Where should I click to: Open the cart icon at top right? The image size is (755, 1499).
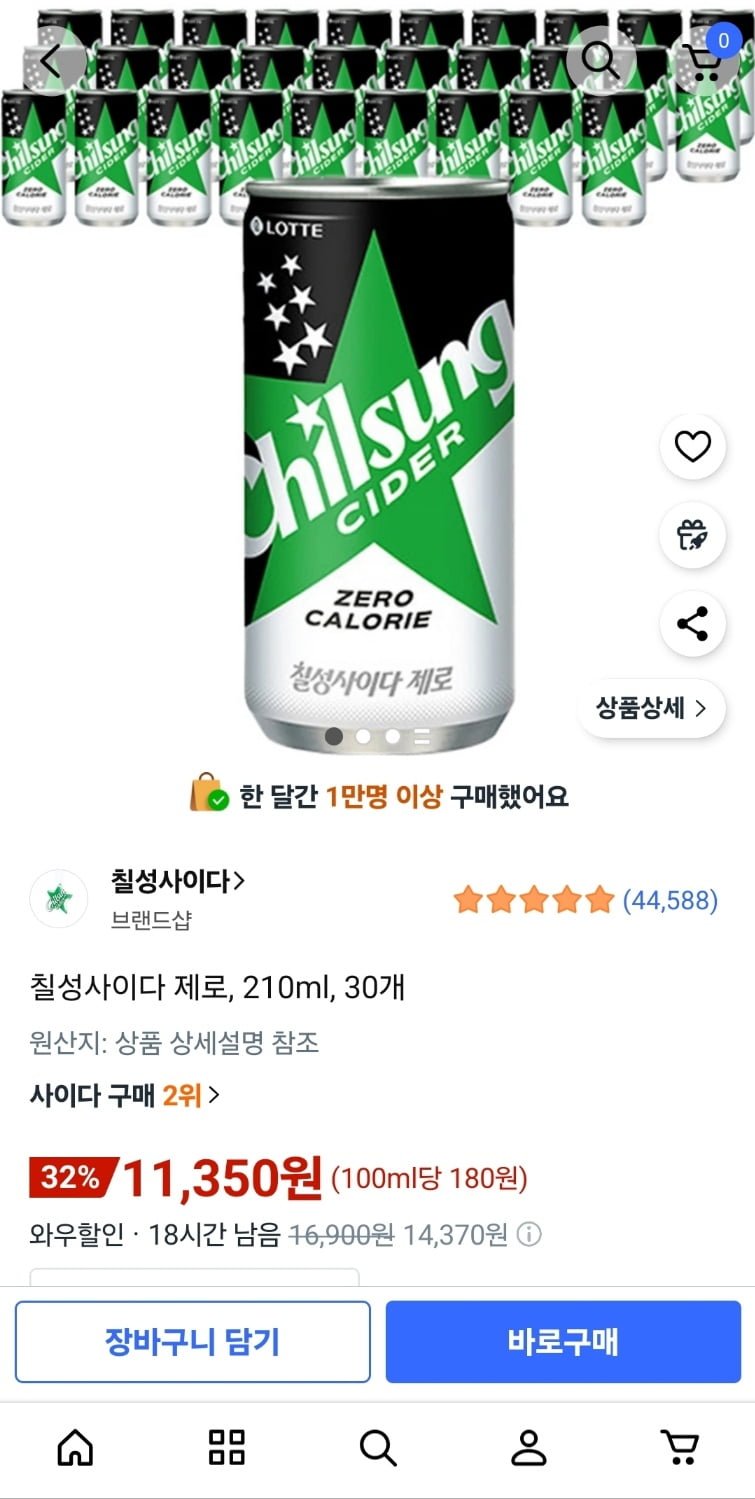click(706, 60)
